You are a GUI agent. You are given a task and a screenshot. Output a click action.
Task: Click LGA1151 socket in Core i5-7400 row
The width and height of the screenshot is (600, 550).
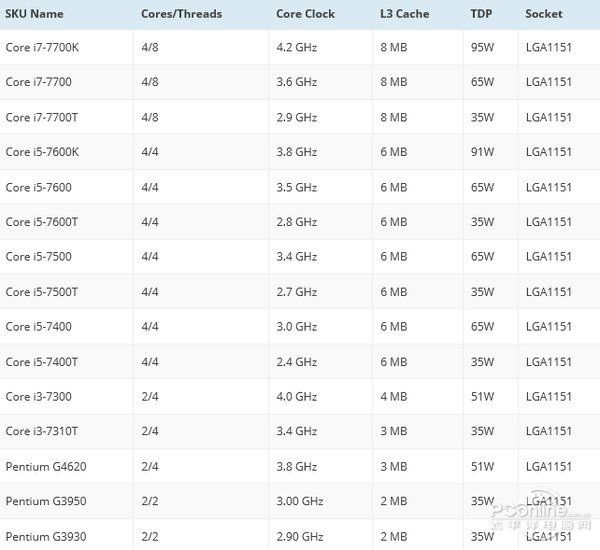pos(549,326)
